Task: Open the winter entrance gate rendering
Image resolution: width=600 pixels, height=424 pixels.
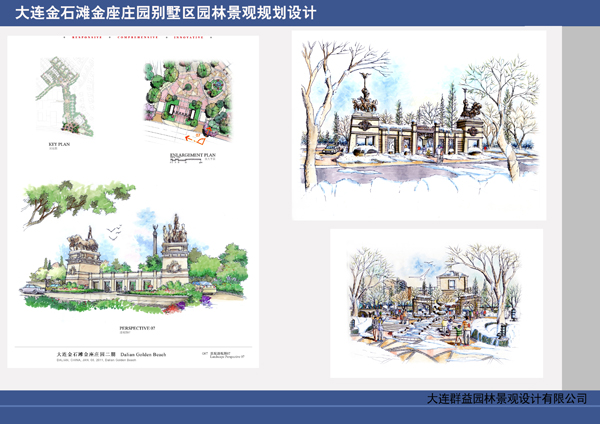Action: [419, 125]
